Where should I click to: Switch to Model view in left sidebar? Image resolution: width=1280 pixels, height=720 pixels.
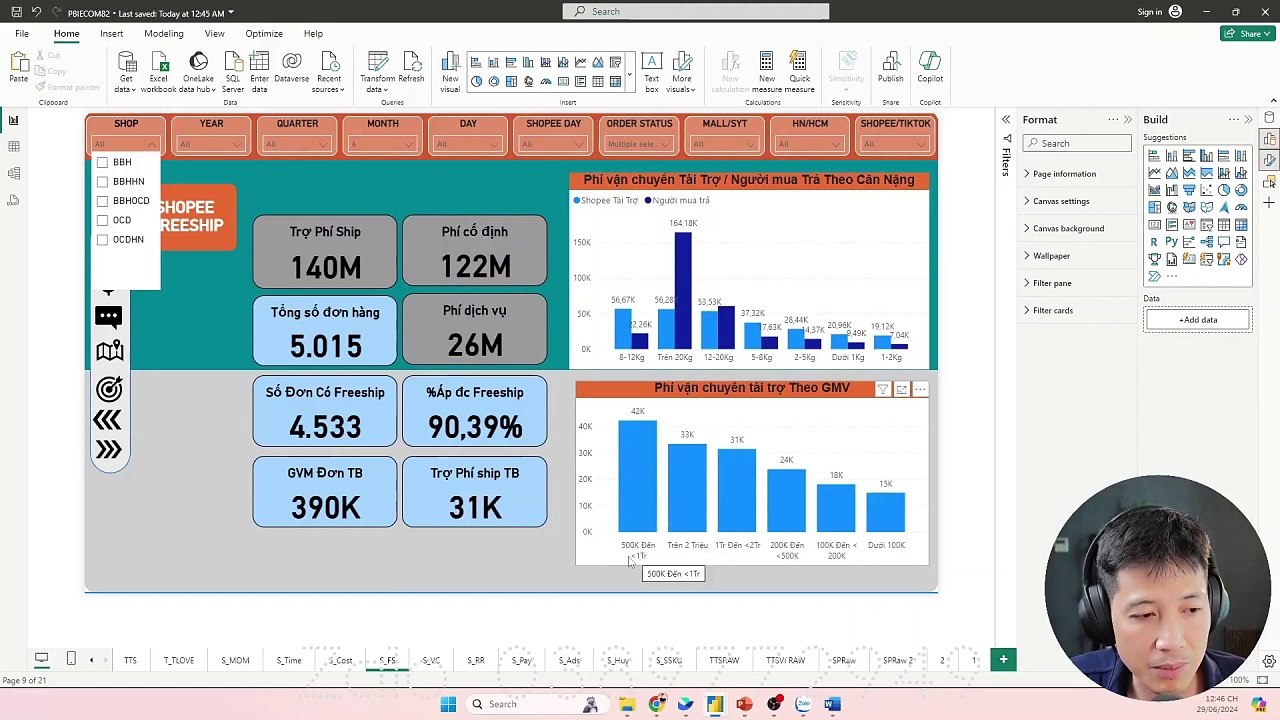(x=14, y=173)
